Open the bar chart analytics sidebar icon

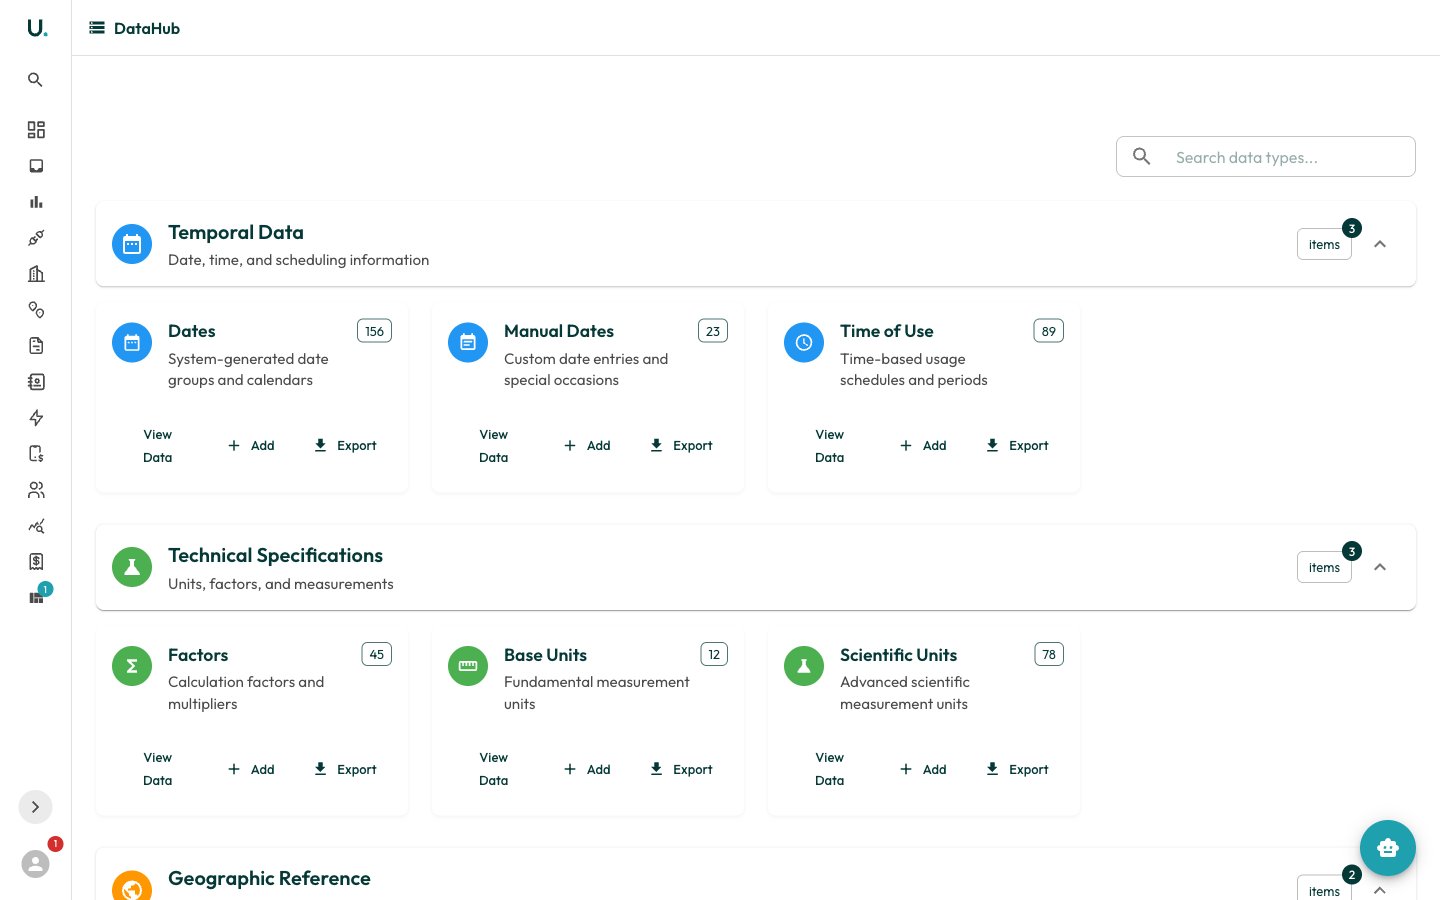click(x=36, y=202)
